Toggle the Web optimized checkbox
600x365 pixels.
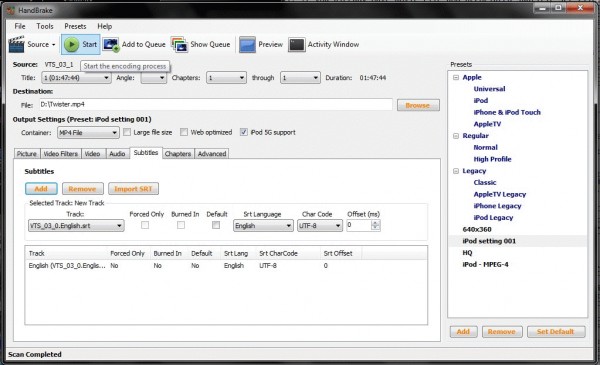[184, 132]
